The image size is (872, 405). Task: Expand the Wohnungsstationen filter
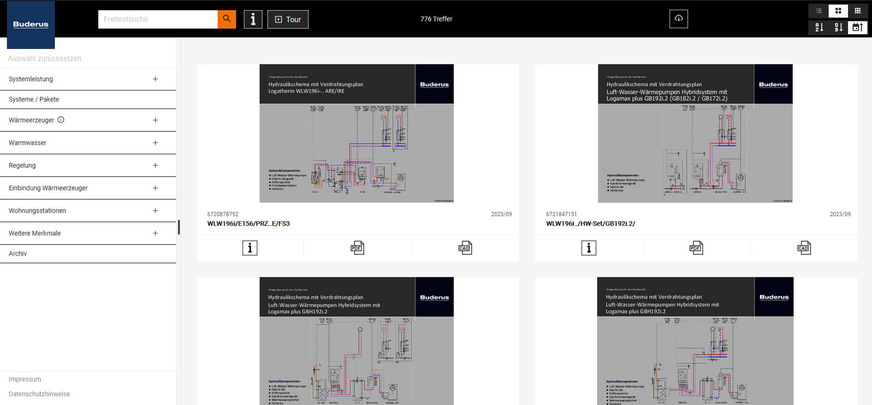155,211
